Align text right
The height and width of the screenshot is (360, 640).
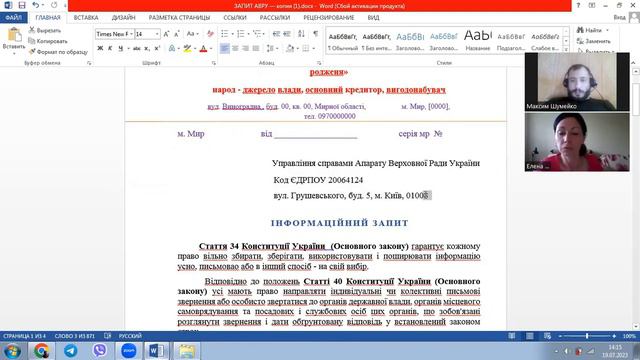coord(245,49)
